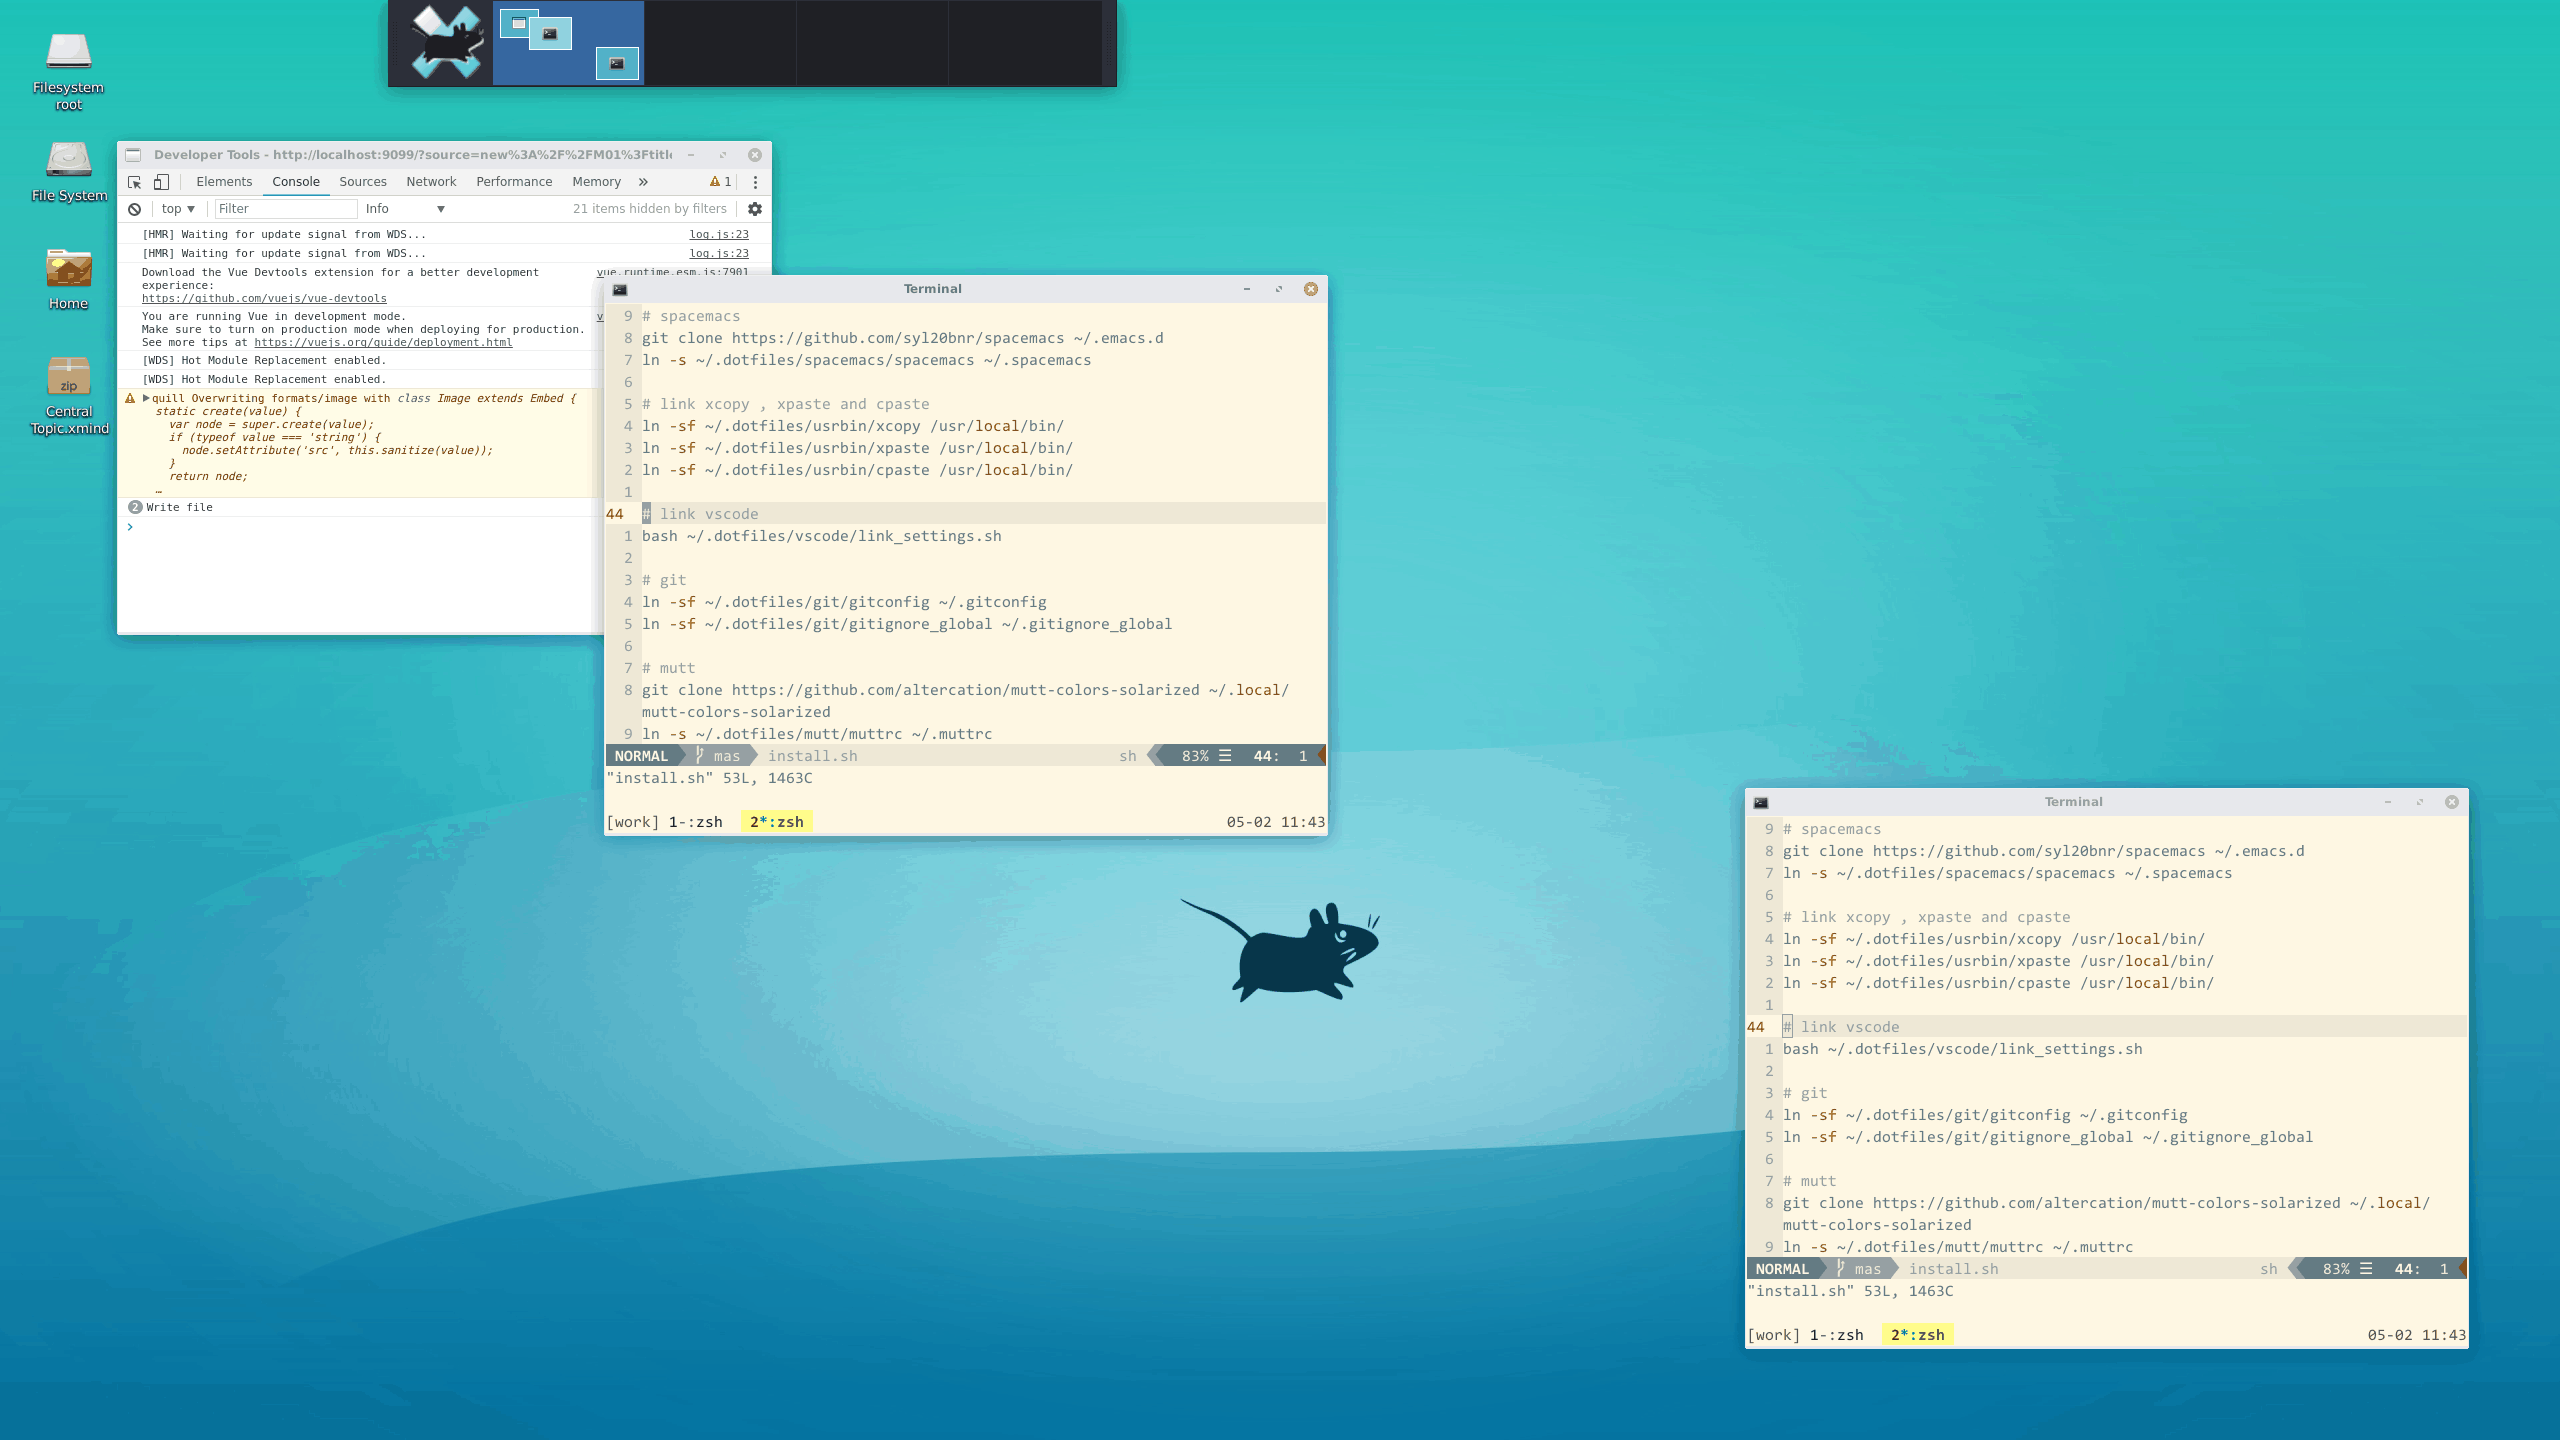
Task: Click the git branch mas segment in center Terminal
Action: [x=718, y=756]
